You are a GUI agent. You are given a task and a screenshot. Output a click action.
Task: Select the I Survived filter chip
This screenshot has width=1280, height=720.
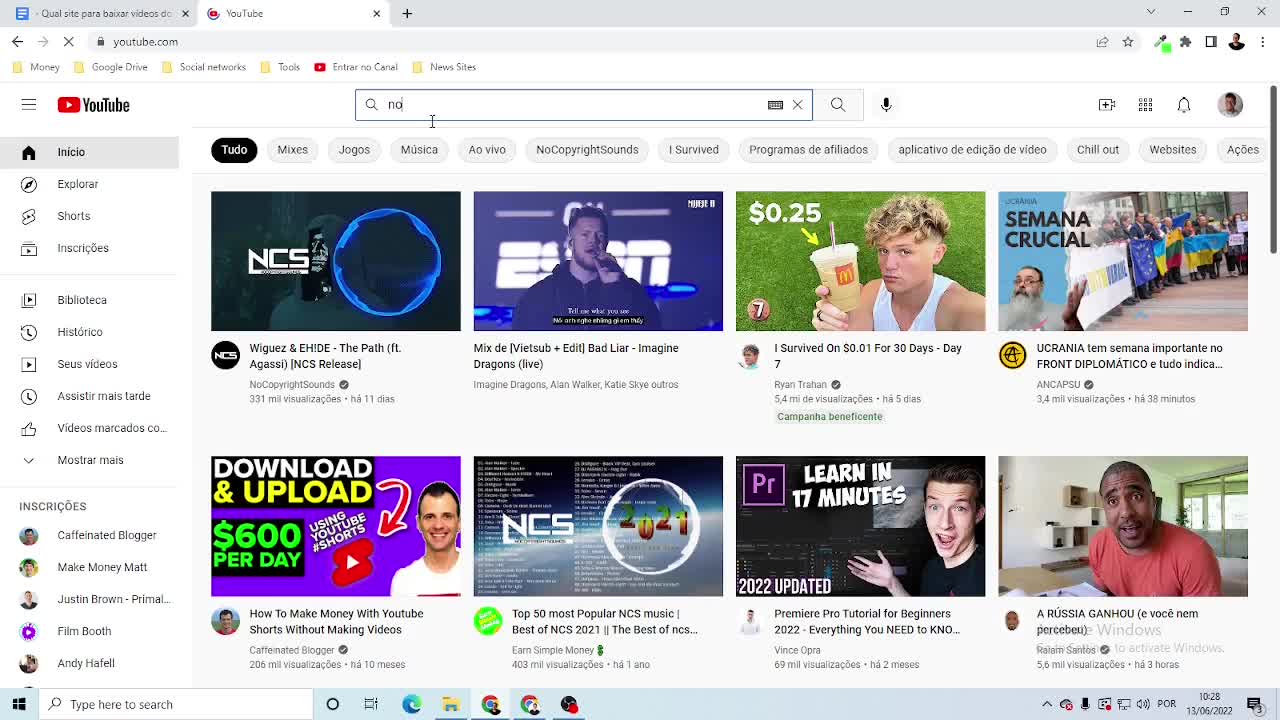point(693,150)
